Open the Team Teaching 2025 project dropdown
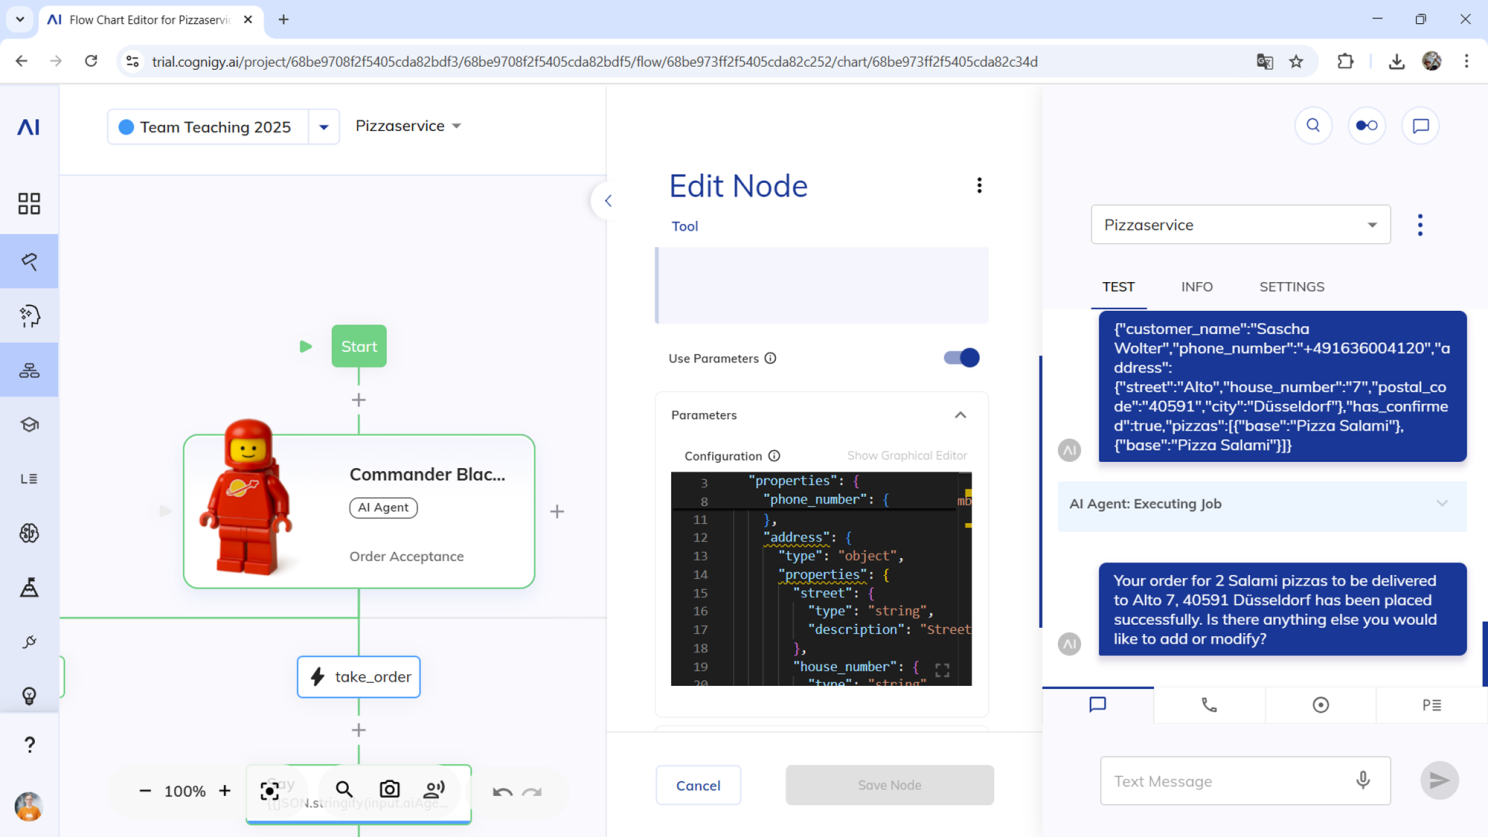The image size is (1488, 837). (324, 127)
